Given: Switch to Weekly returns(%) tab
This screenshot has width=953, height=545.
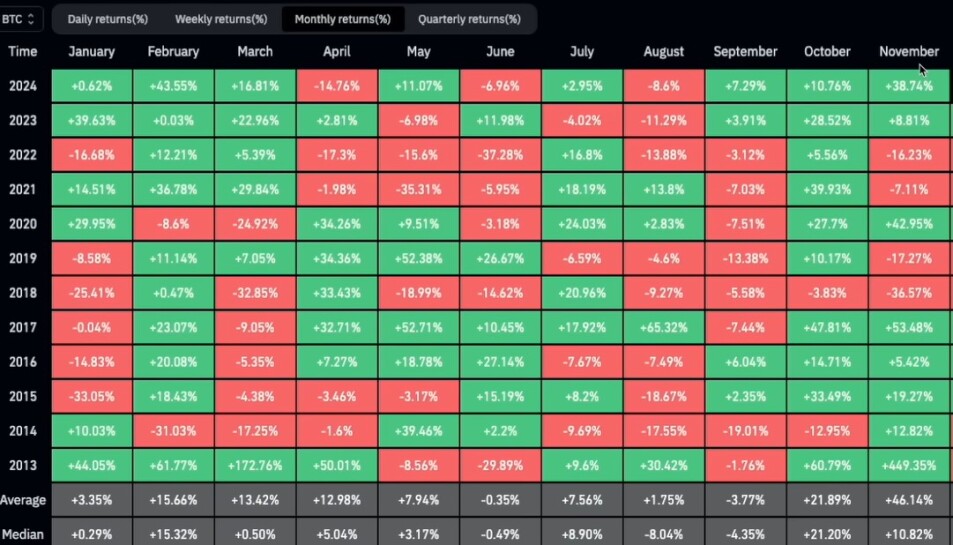Looking at the screenshot, I should (221, 19).
